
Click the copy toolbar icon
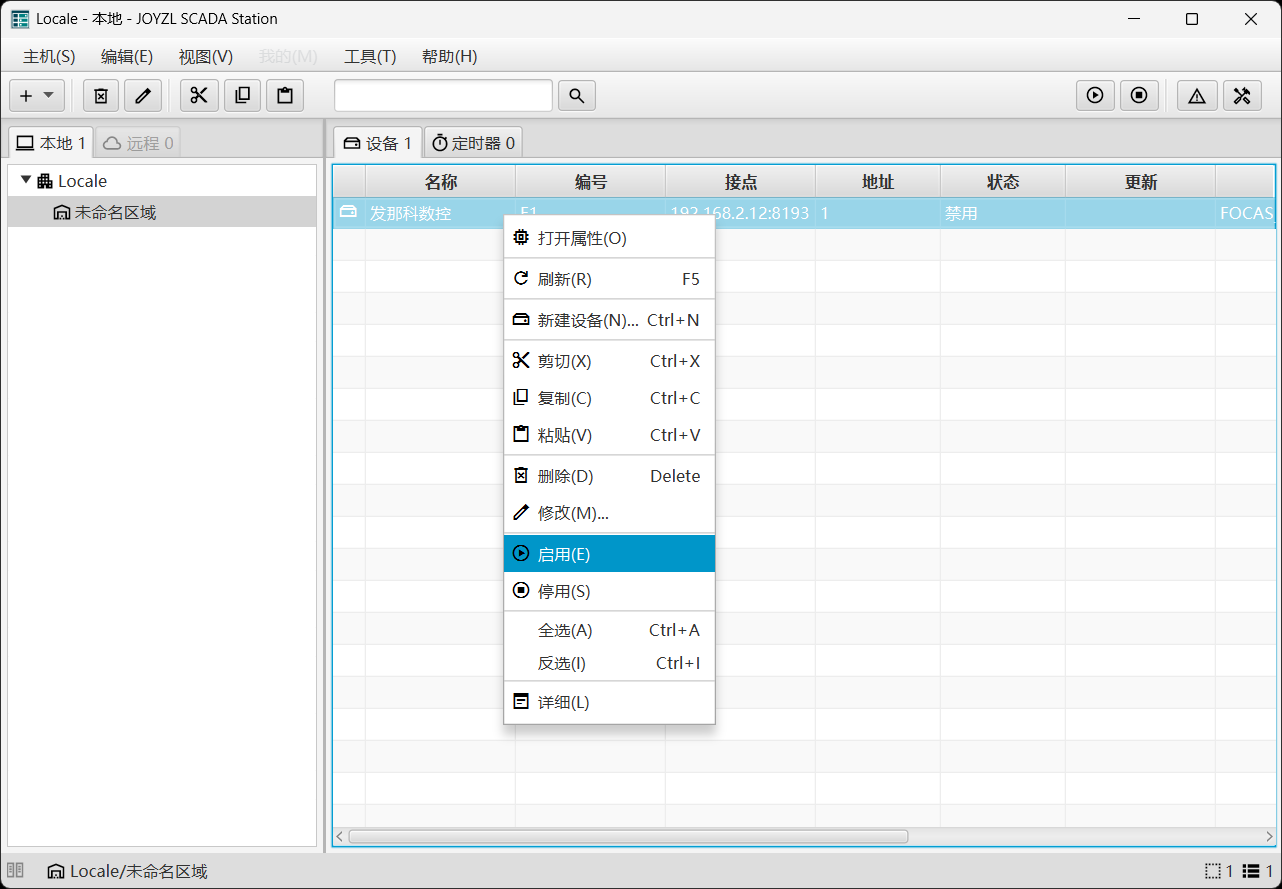pyautogui.click(x=242, y=96)
